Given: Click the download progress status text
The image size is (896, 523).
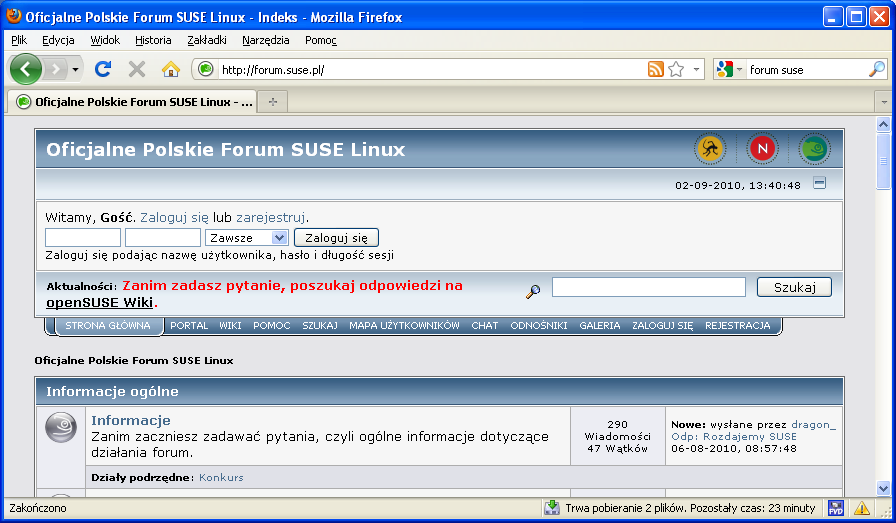Looking at the screenshot, I should point(690,508).
